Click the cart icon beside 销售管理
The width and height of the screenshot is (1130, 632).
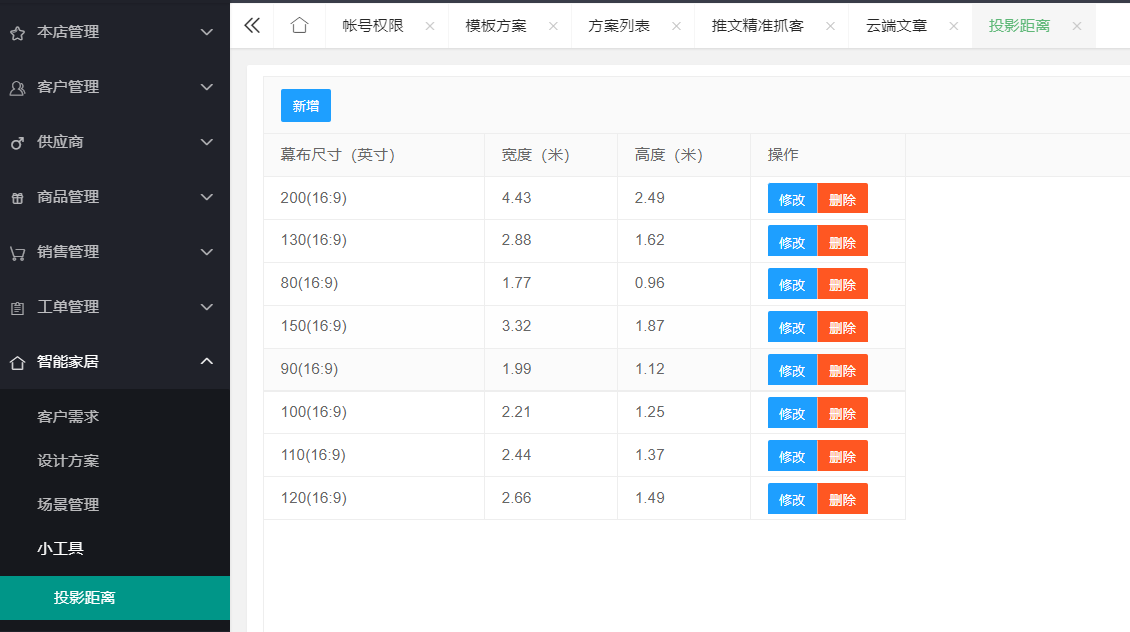click(x=17, y=253)
